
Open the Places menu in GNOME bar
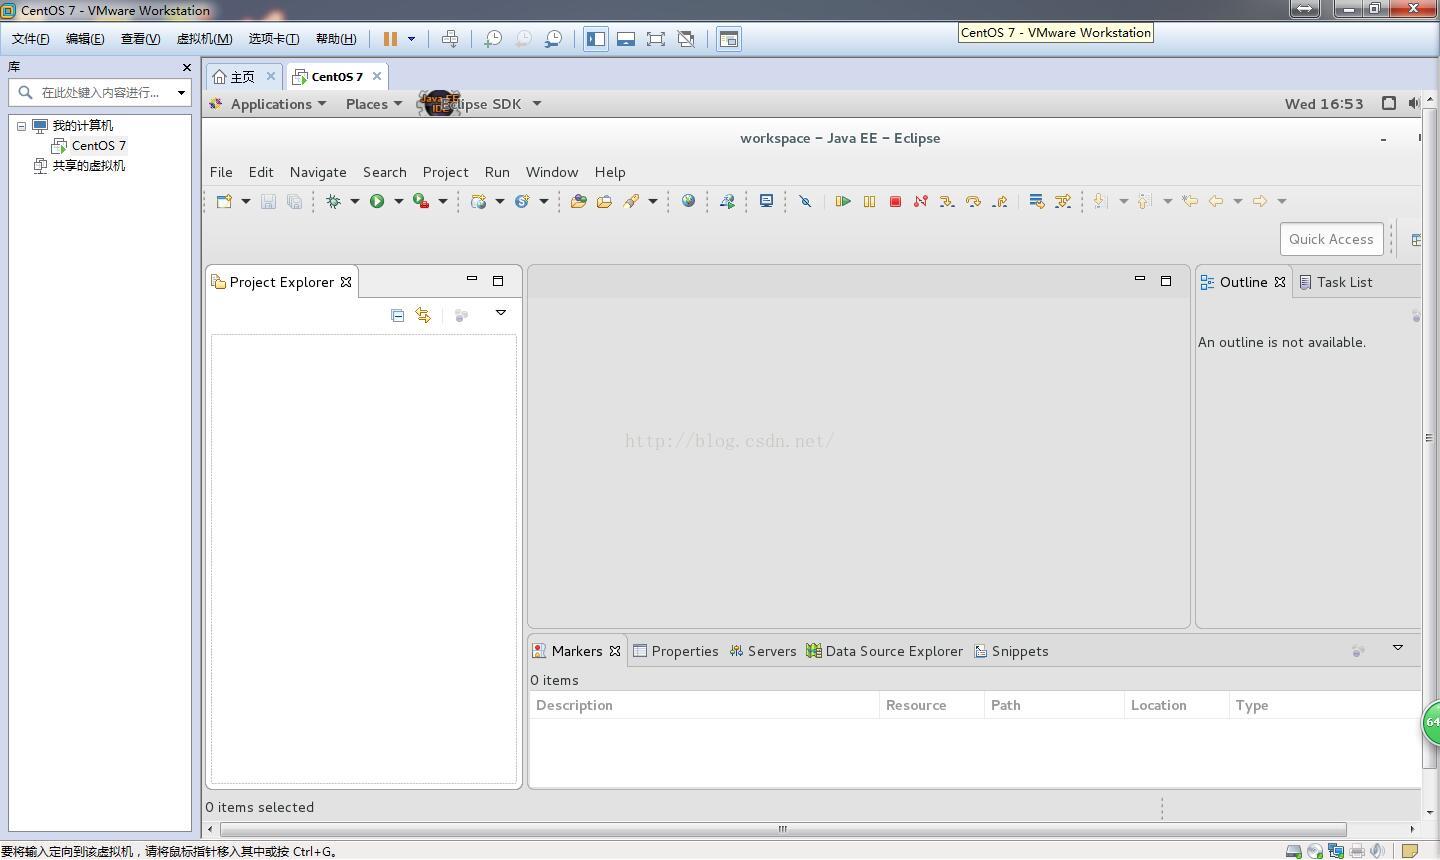coord(374,104)
